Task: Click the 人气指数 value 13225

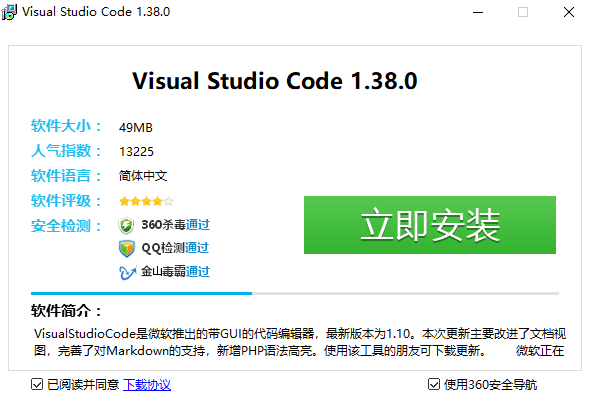Action: [136, 152]
